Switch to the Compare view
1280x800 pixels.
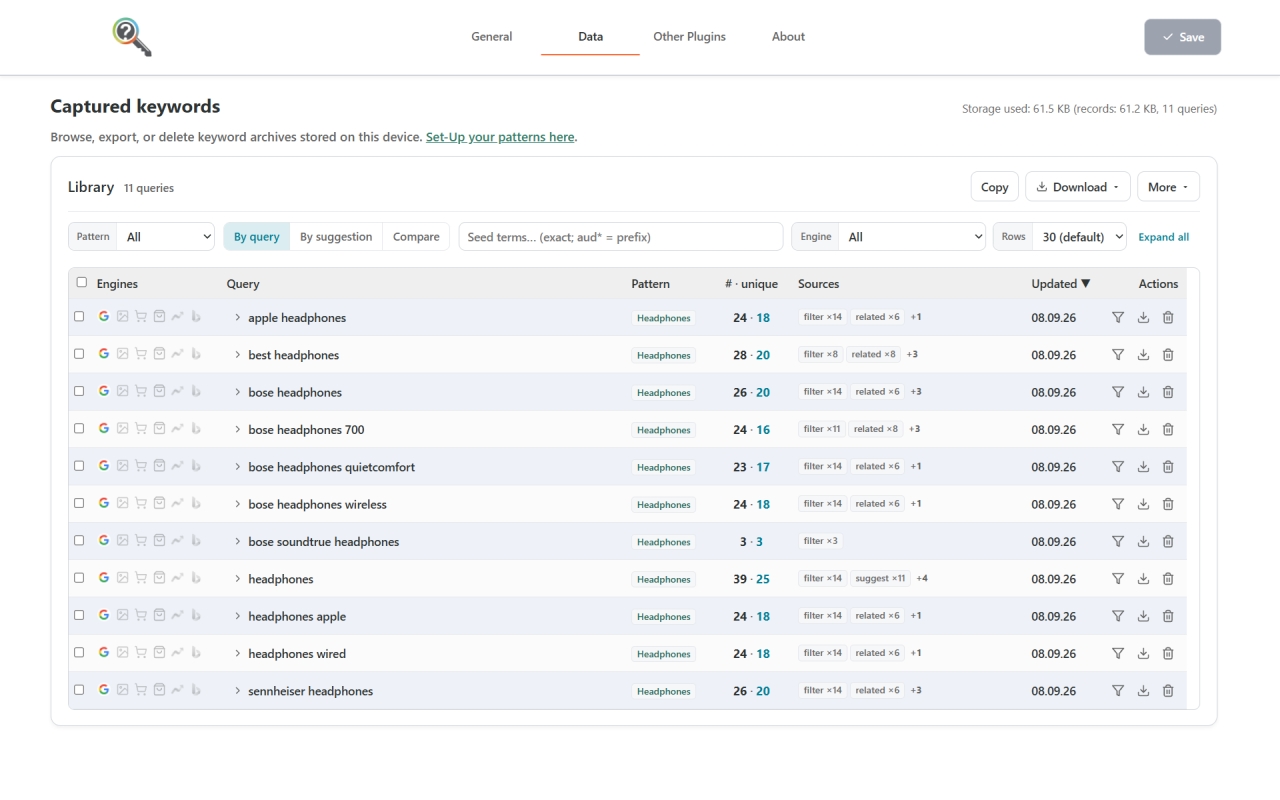pyautogui.click(x=416, y=237)
